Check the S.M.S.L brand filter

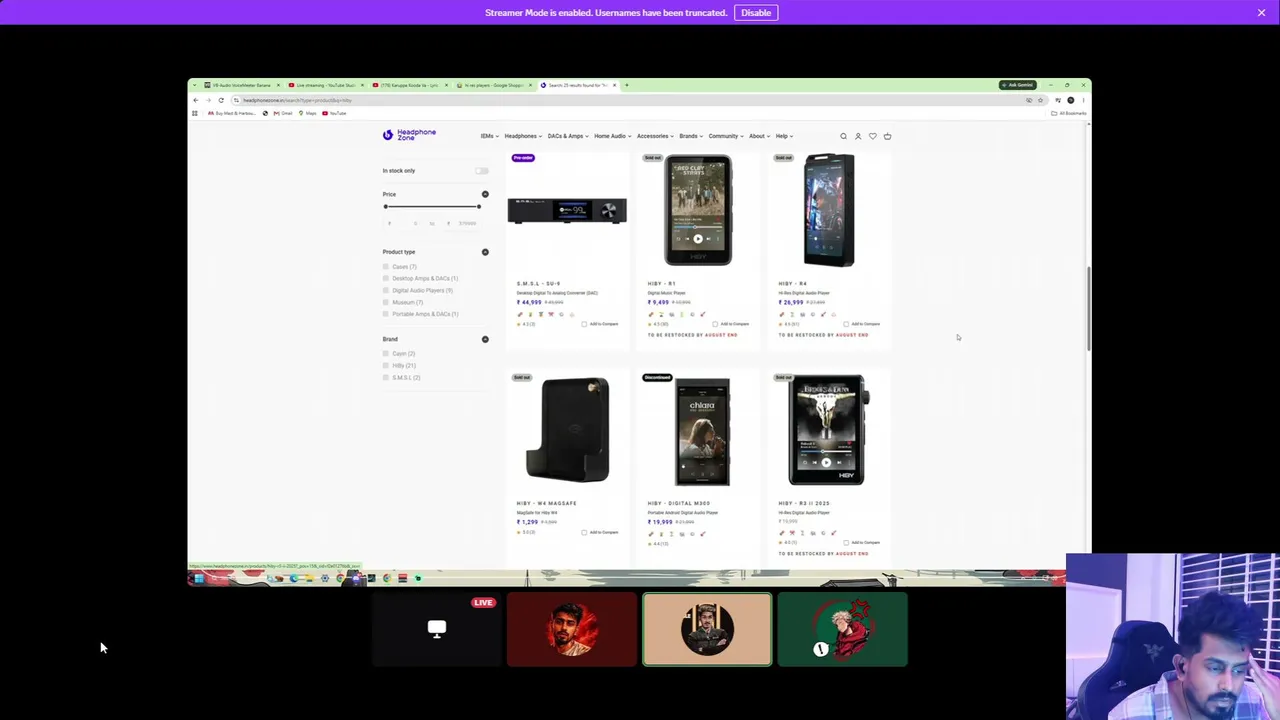(x=386, y=378)
